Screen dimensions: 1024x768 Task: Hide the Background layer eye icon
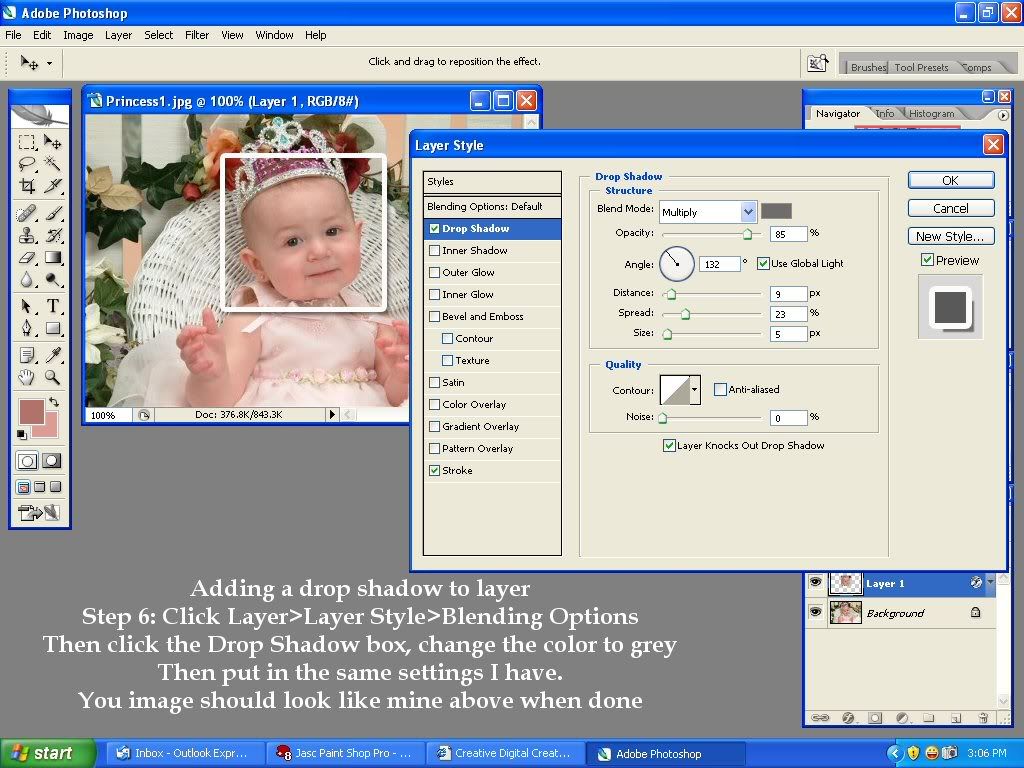tap(815, 612)
